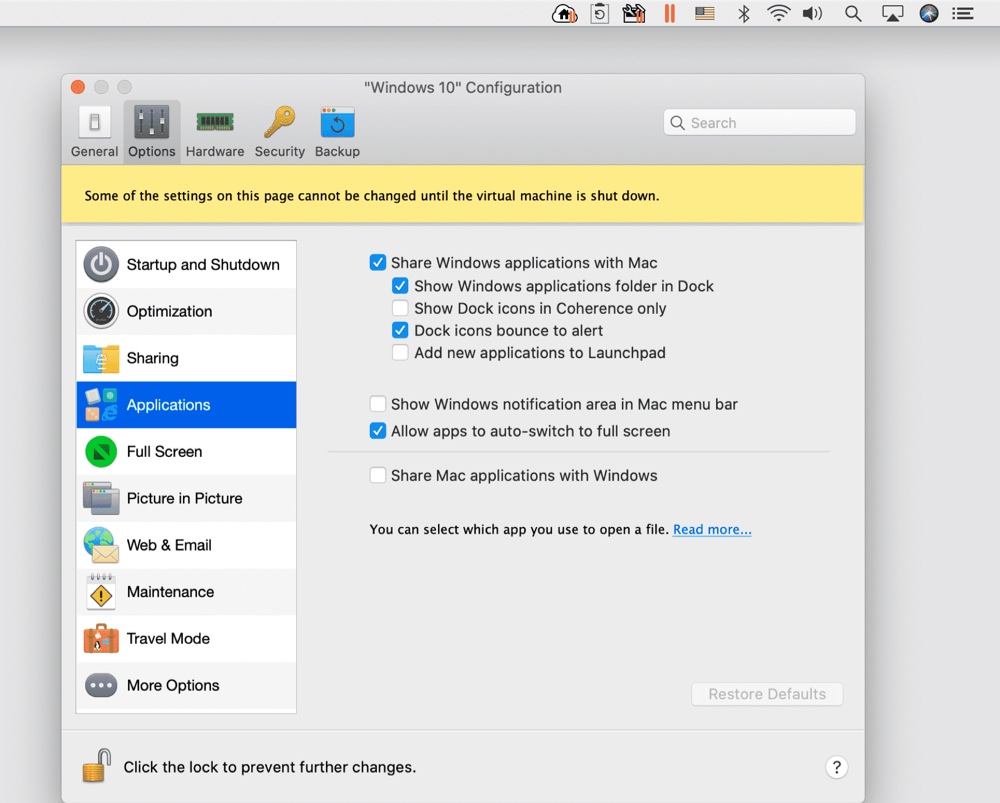
Task: Go to Picture in Picture settings
Action: [186, 498]
